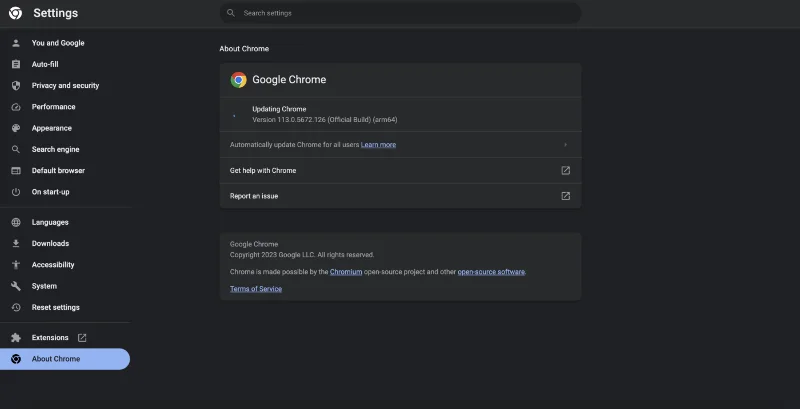Click the external-link icon for Report an issue
Viewport: 800px width, 409px height.
pos(565,196)
